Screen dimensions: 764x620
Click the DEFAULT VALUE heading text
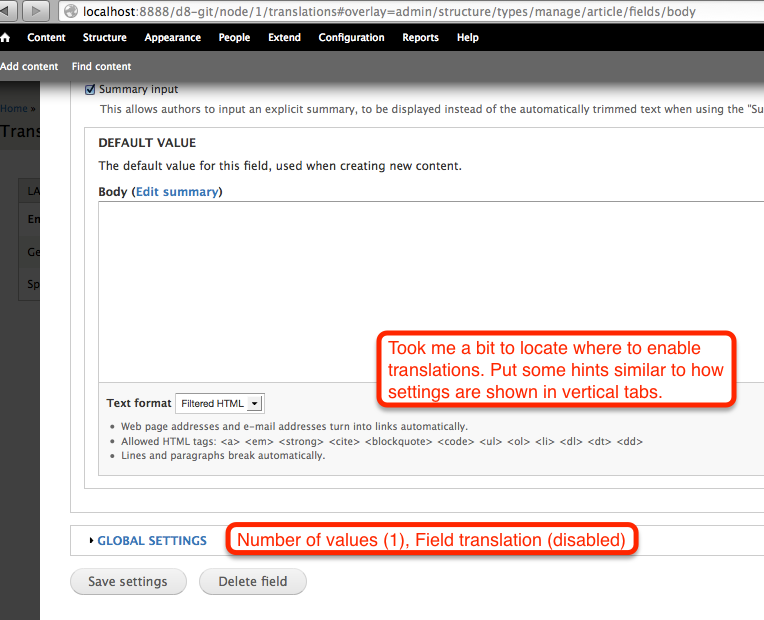tap(147, 143)
